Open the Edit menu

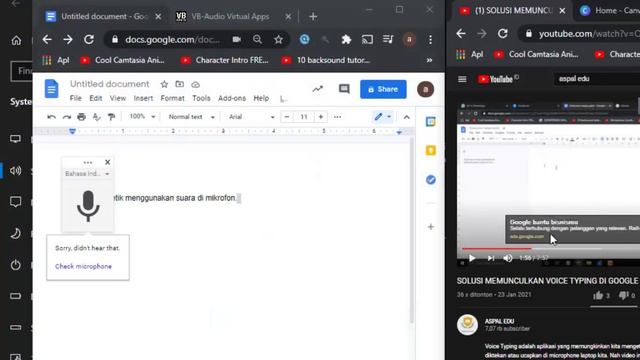[96, 98]
